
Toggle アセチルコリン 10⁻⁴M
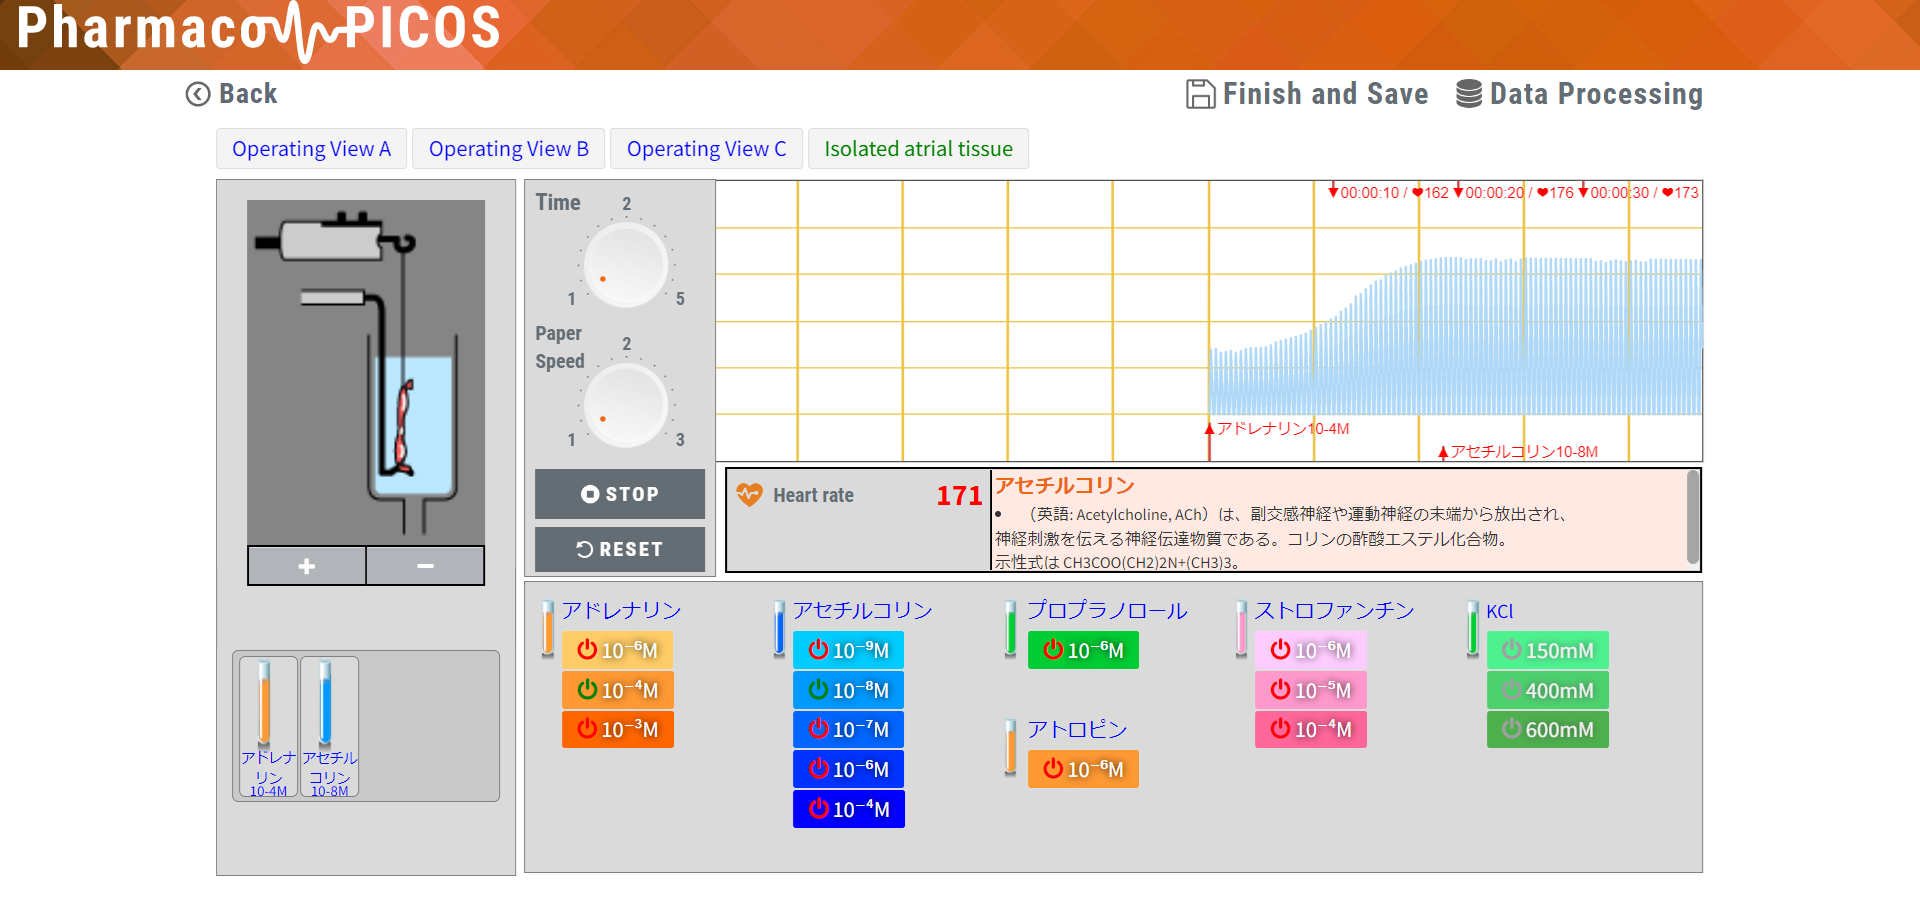pos(849,809)
